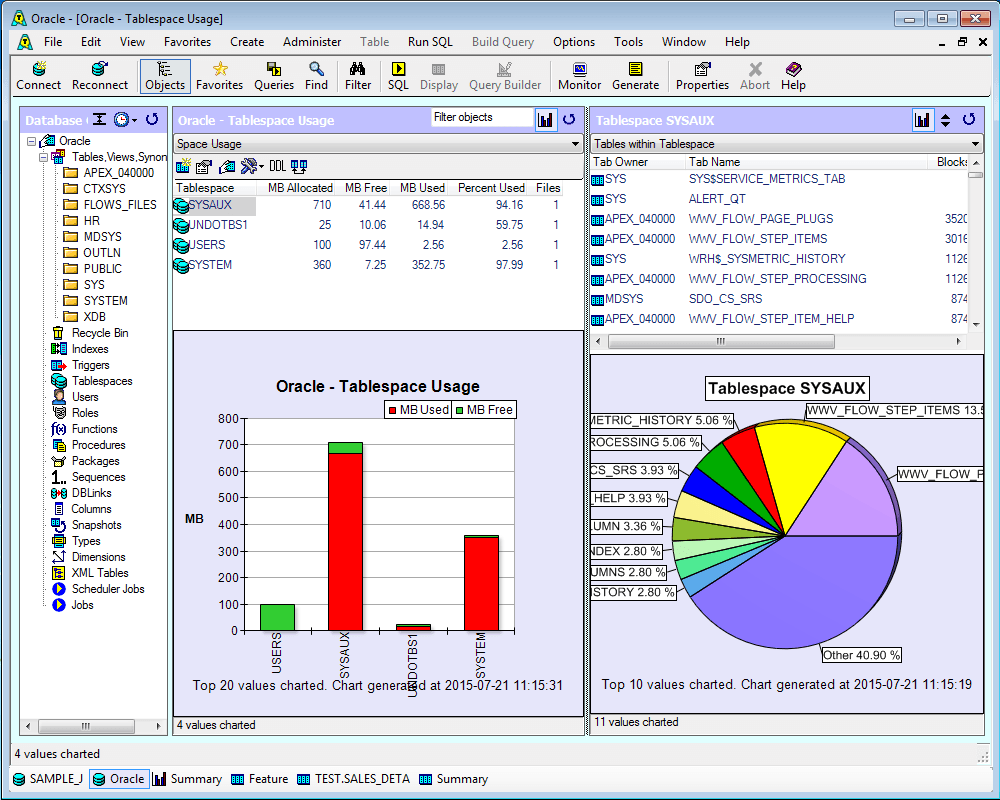Click the Query Builder toolbar icon
The image size is (1000, 800).
(504, 76)
